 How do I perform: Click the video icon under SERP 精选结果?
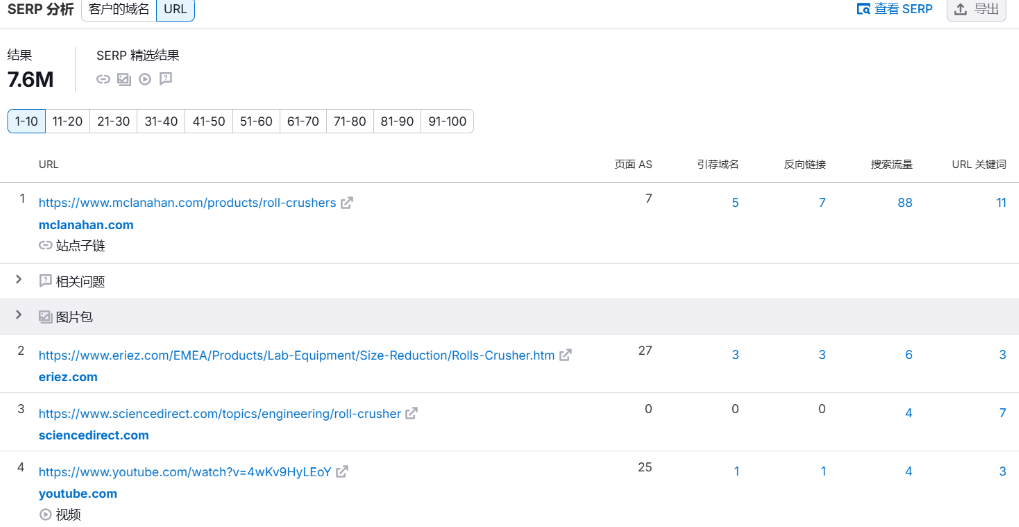(x=145, y=79)
